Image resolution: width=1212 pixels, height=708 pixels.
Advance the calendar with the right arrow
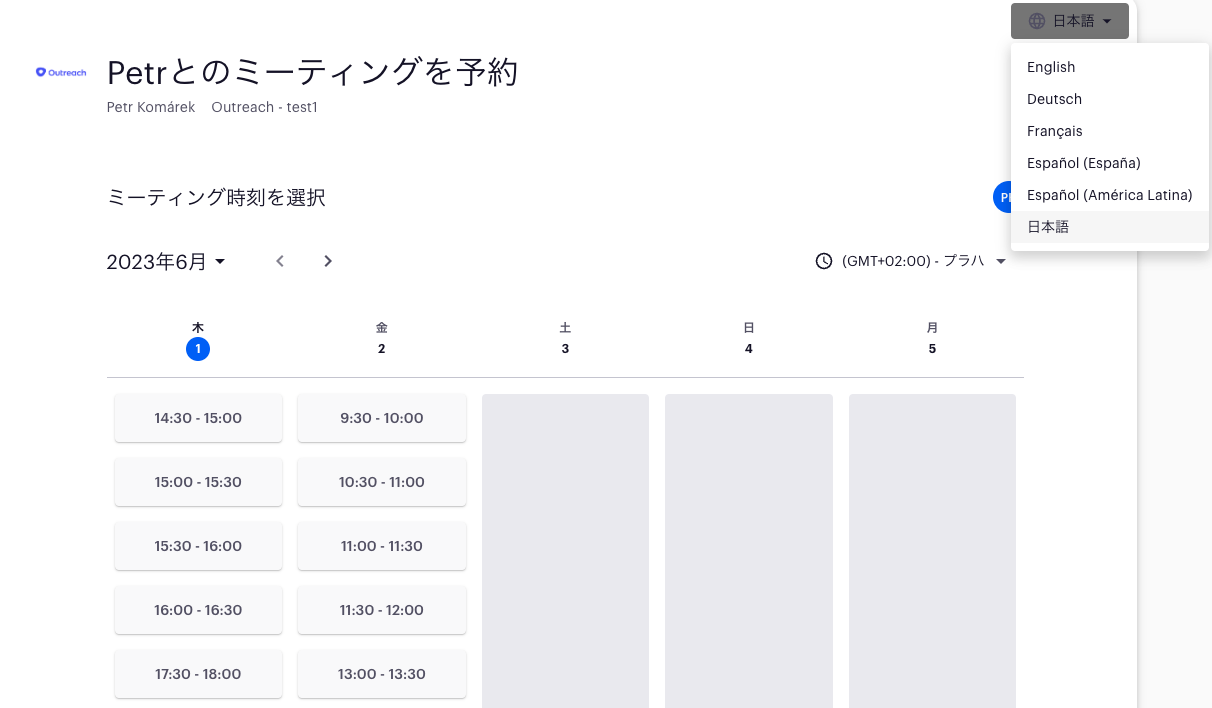328,261
